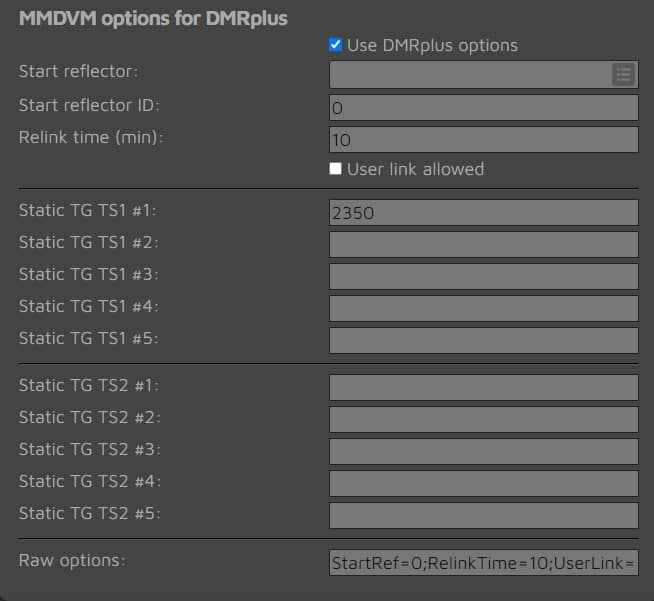Select Static TG TS2 #2 input box
The image size is (654, 601).
[x=483, y=420]
